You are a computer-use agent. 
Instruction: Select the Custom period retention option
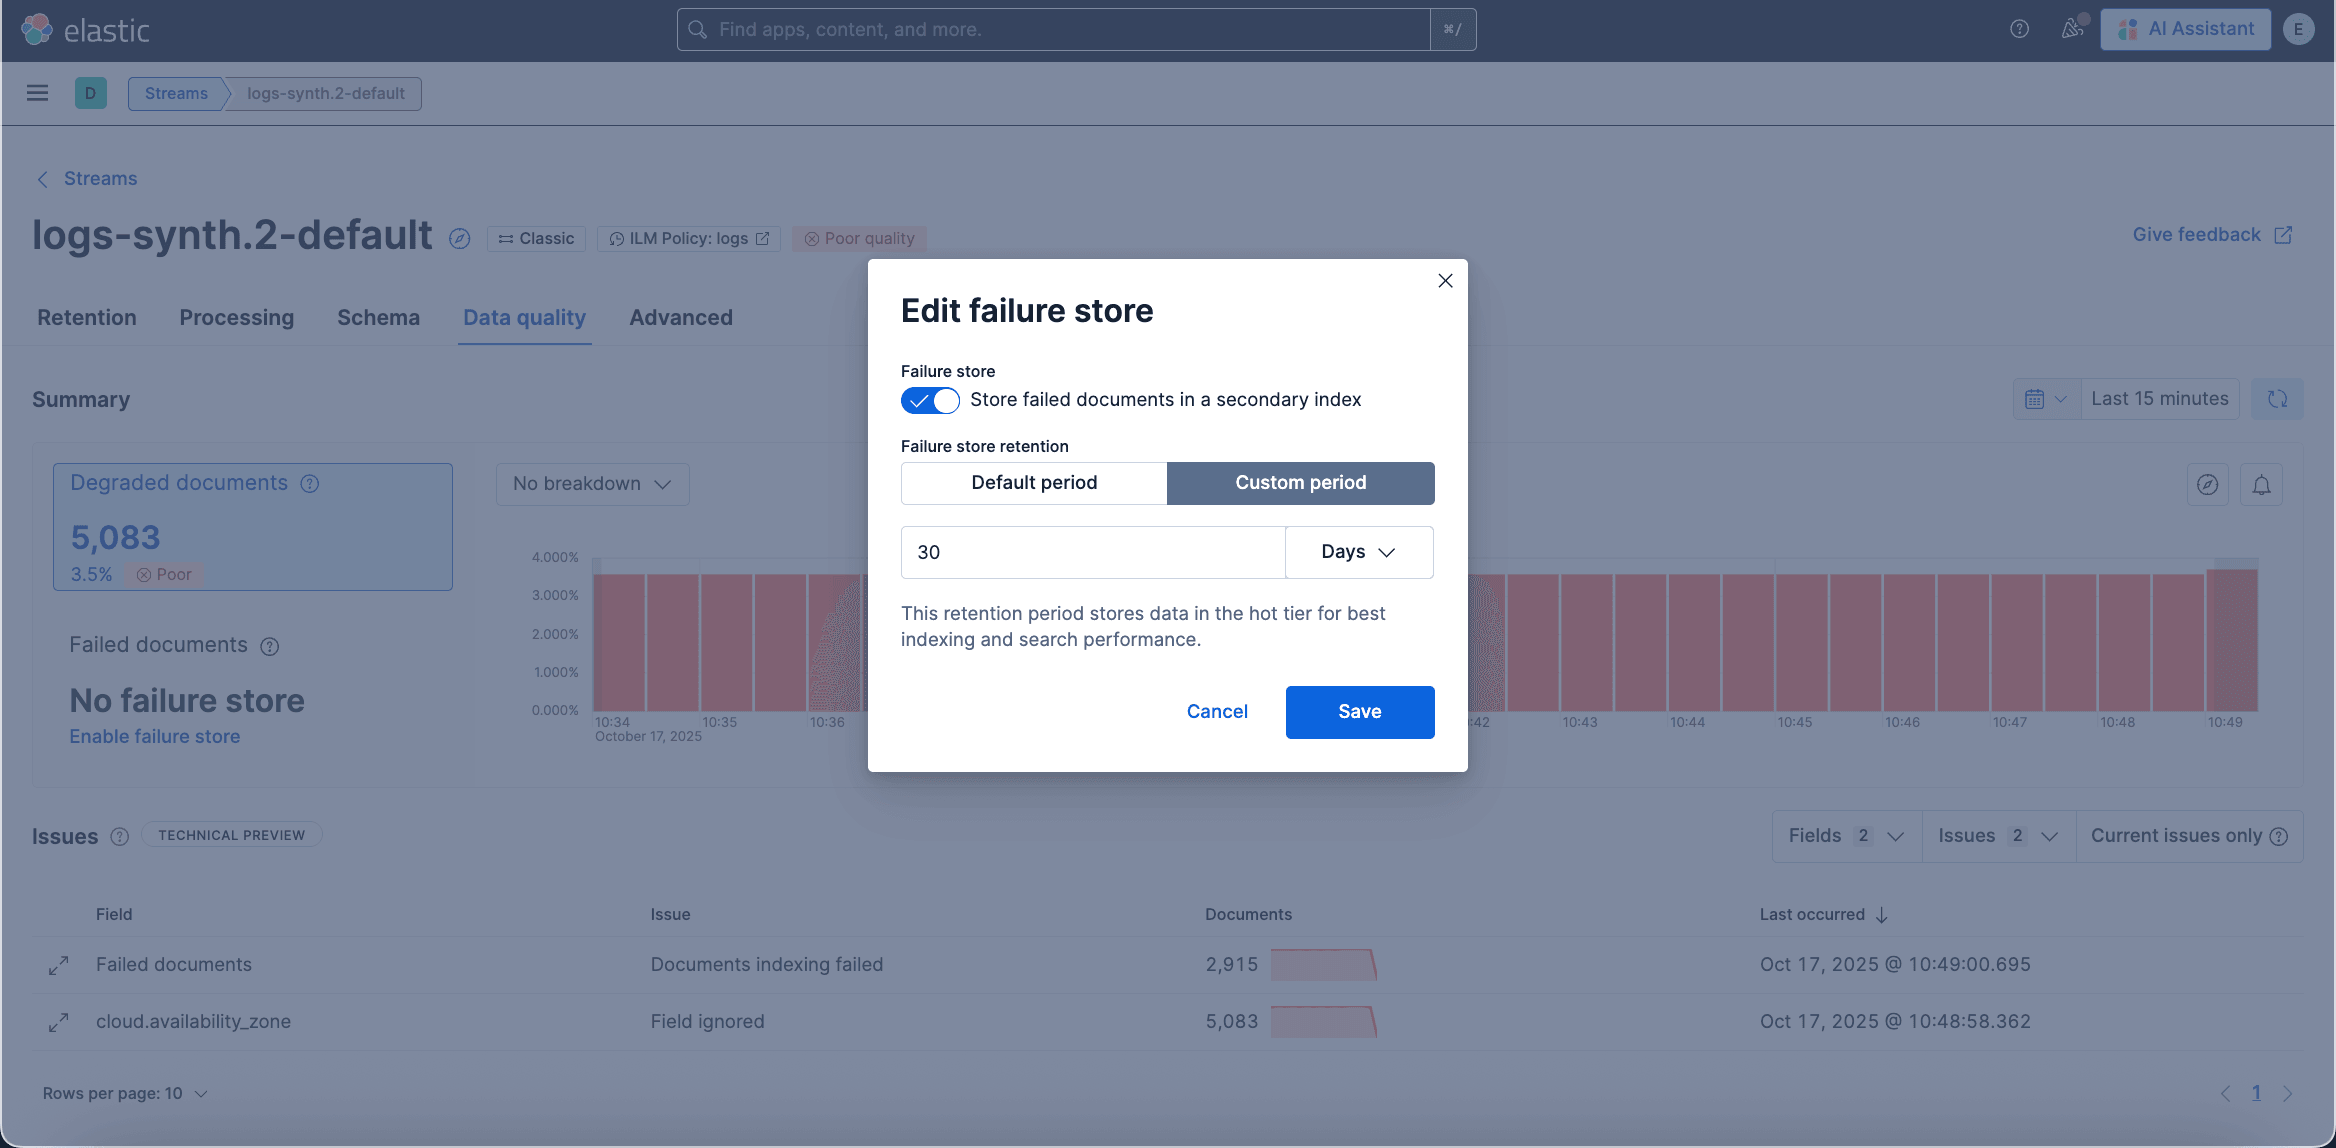point(1300,482)
